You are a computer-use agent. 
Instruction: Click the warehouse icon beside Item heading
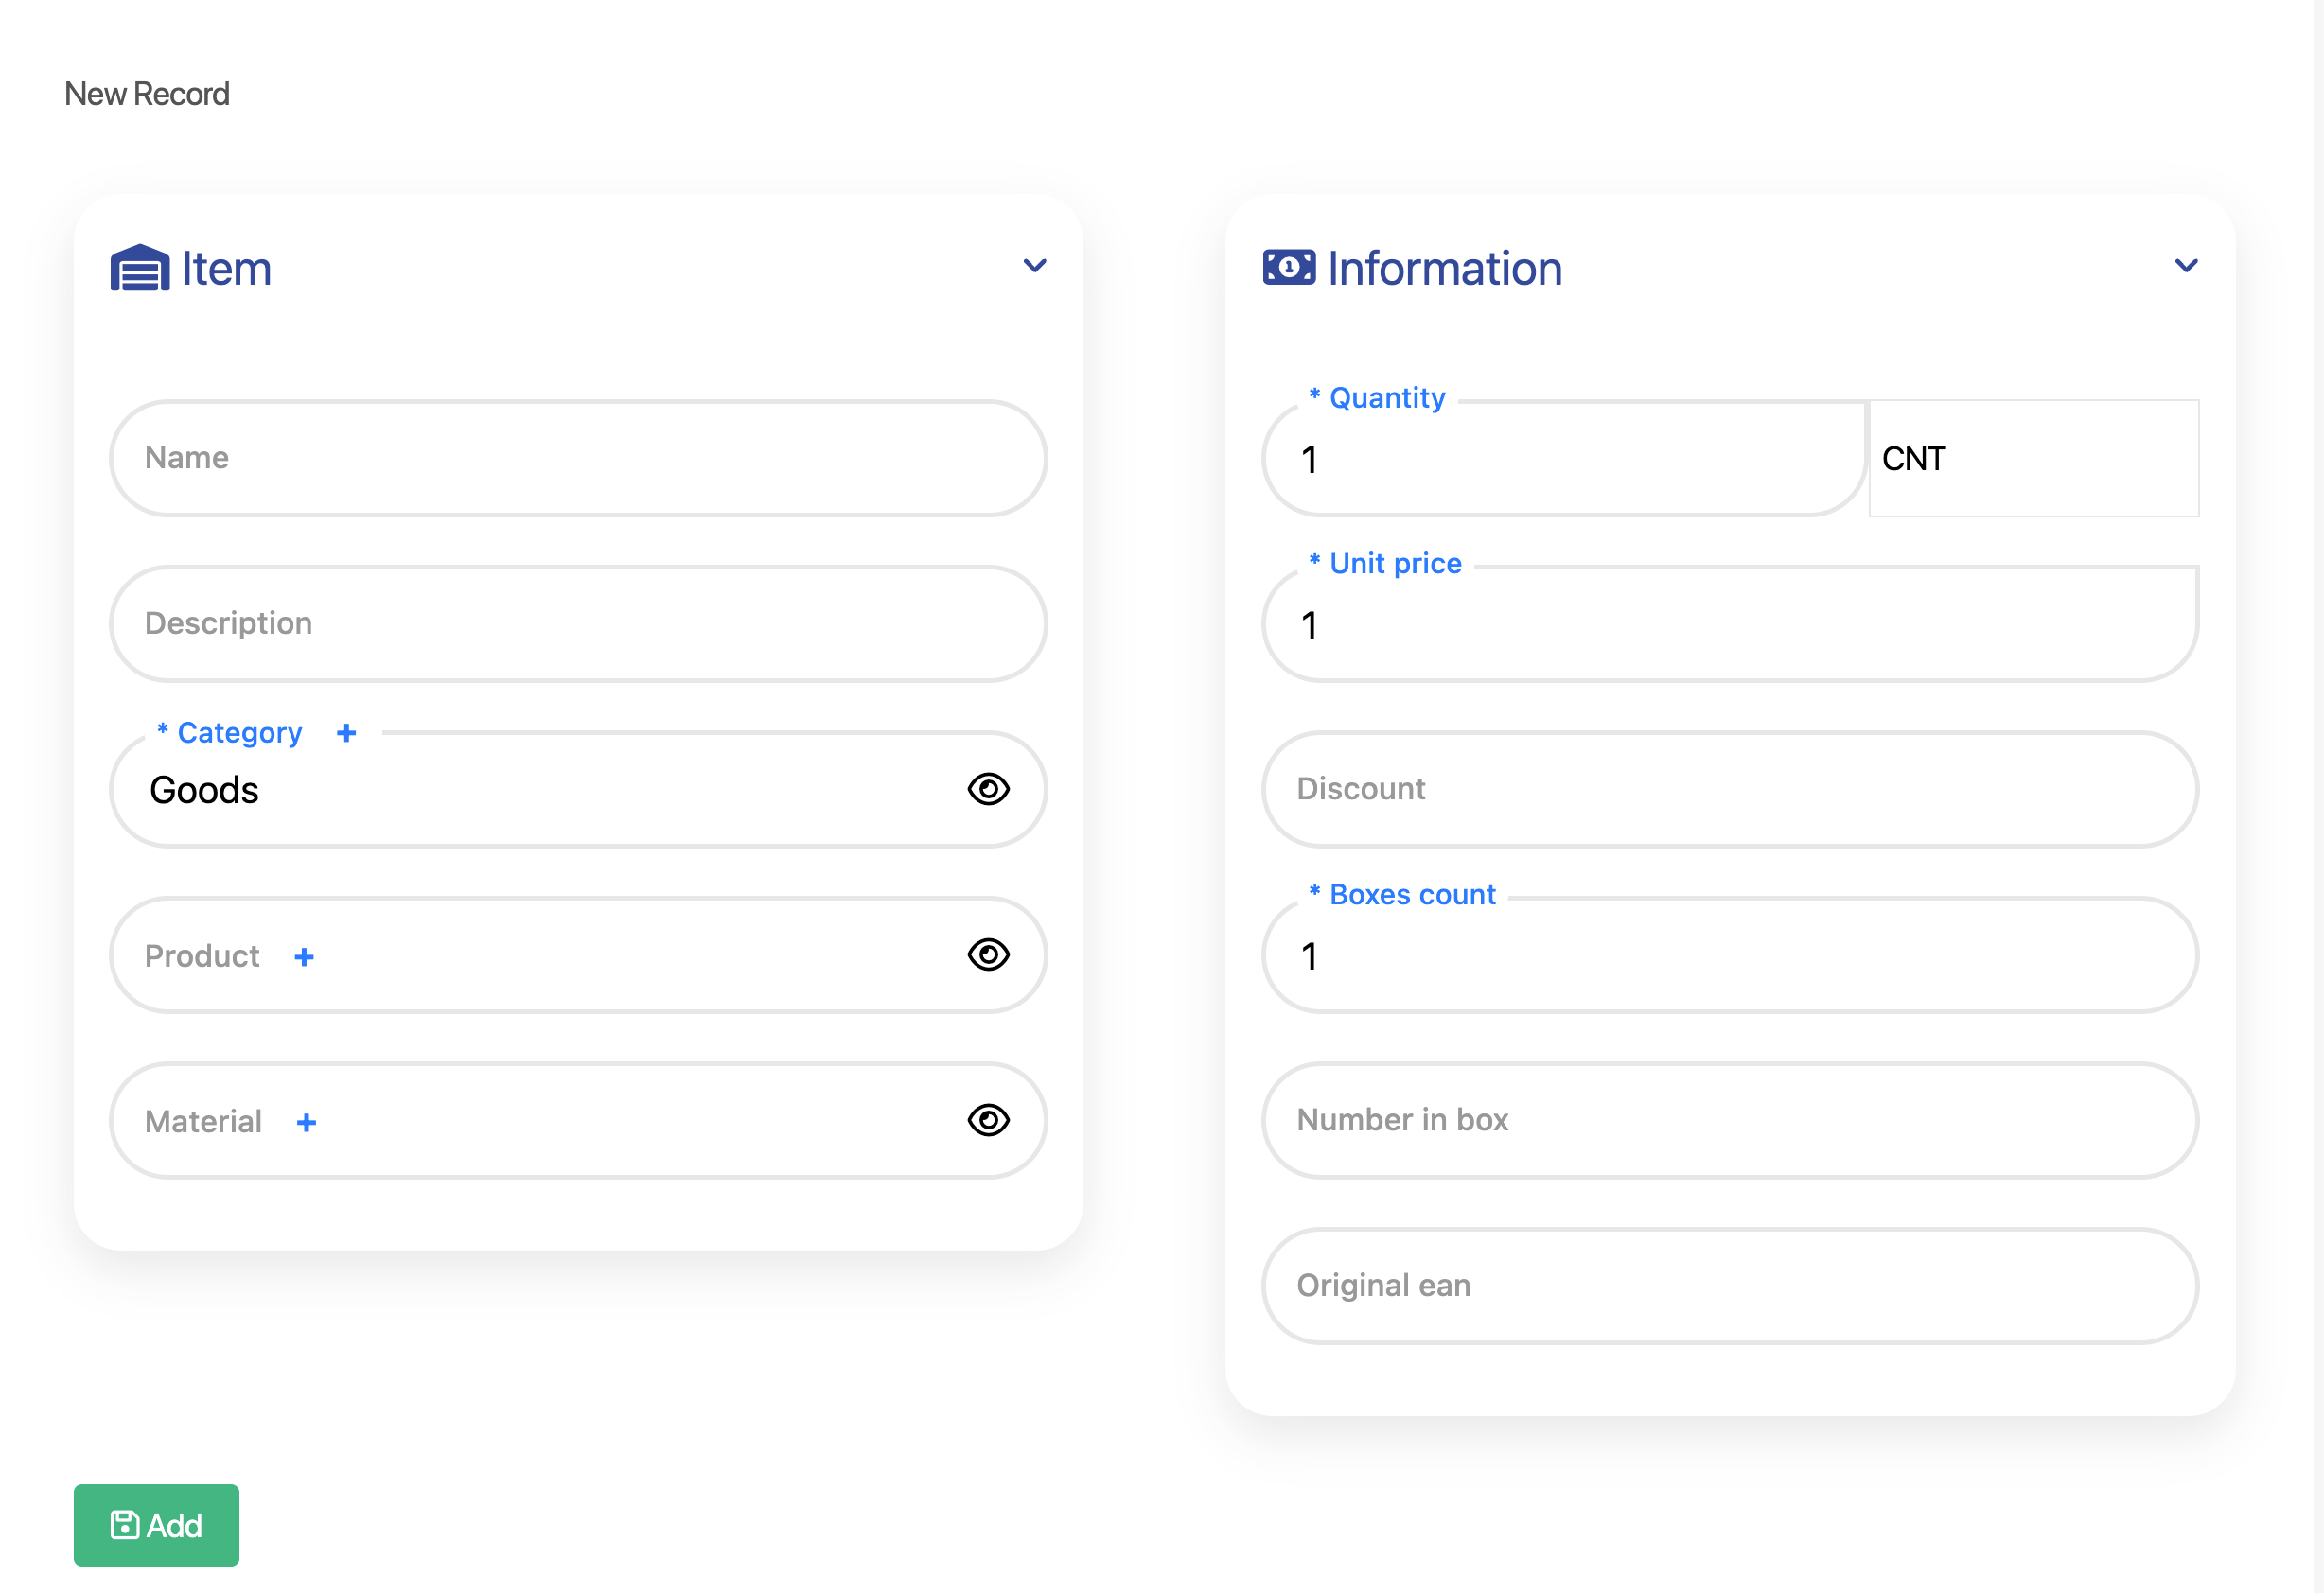click(x=140, y=268)
